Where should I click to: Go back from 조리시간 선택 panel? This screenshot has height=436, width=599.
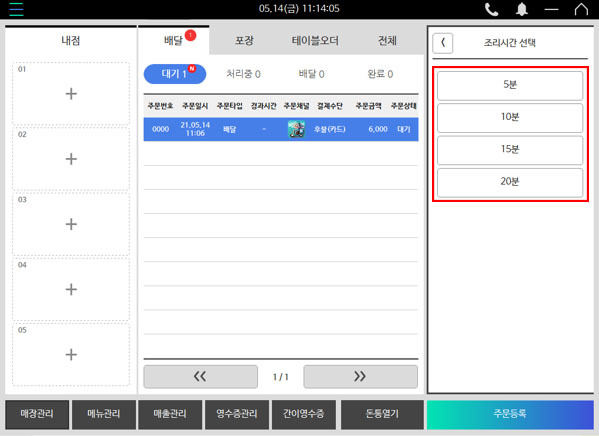[443, 43]
